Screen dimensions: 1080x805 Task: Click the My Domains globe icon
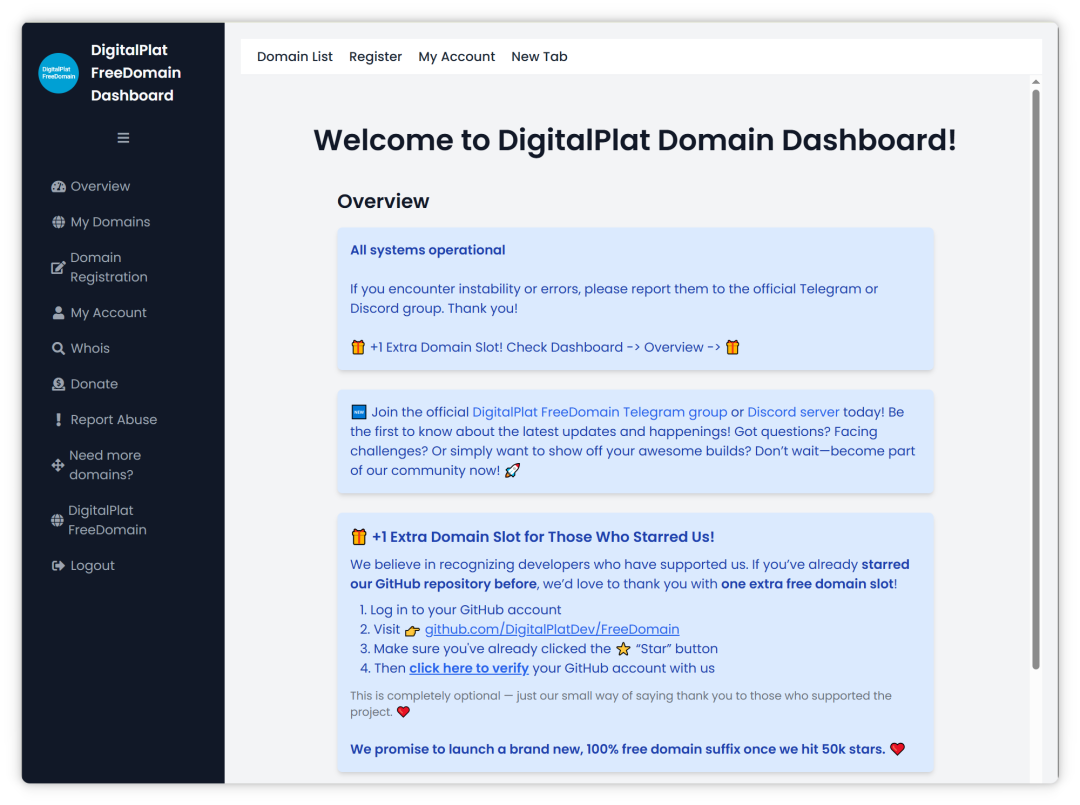(58, 222)
